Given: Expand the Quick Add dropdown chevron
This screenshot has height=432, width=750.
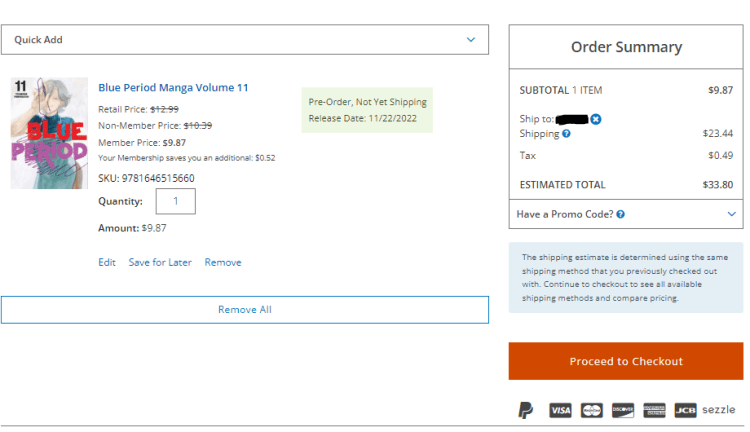Looking at the screenshot, I should [x=471, y=40].
